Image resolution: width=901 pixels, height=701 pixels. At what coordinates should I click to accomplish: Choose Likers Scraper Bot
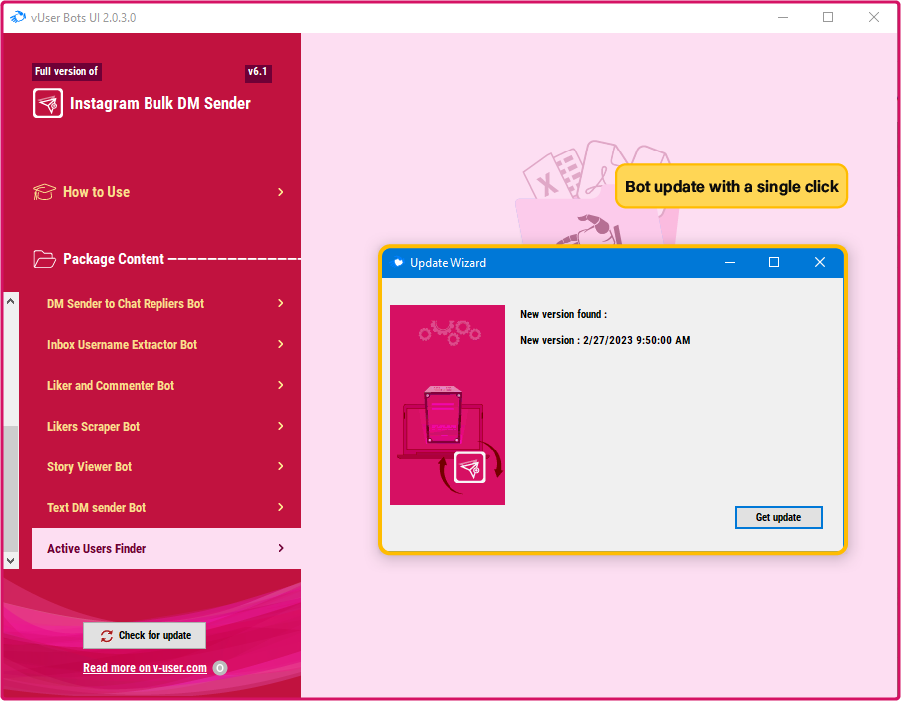tap(166, 426)
